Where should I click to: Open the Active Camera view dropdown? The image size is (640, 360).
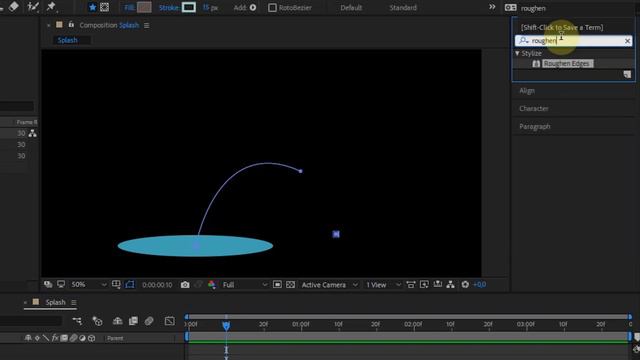pyautogui.click(x=330, y=285)
